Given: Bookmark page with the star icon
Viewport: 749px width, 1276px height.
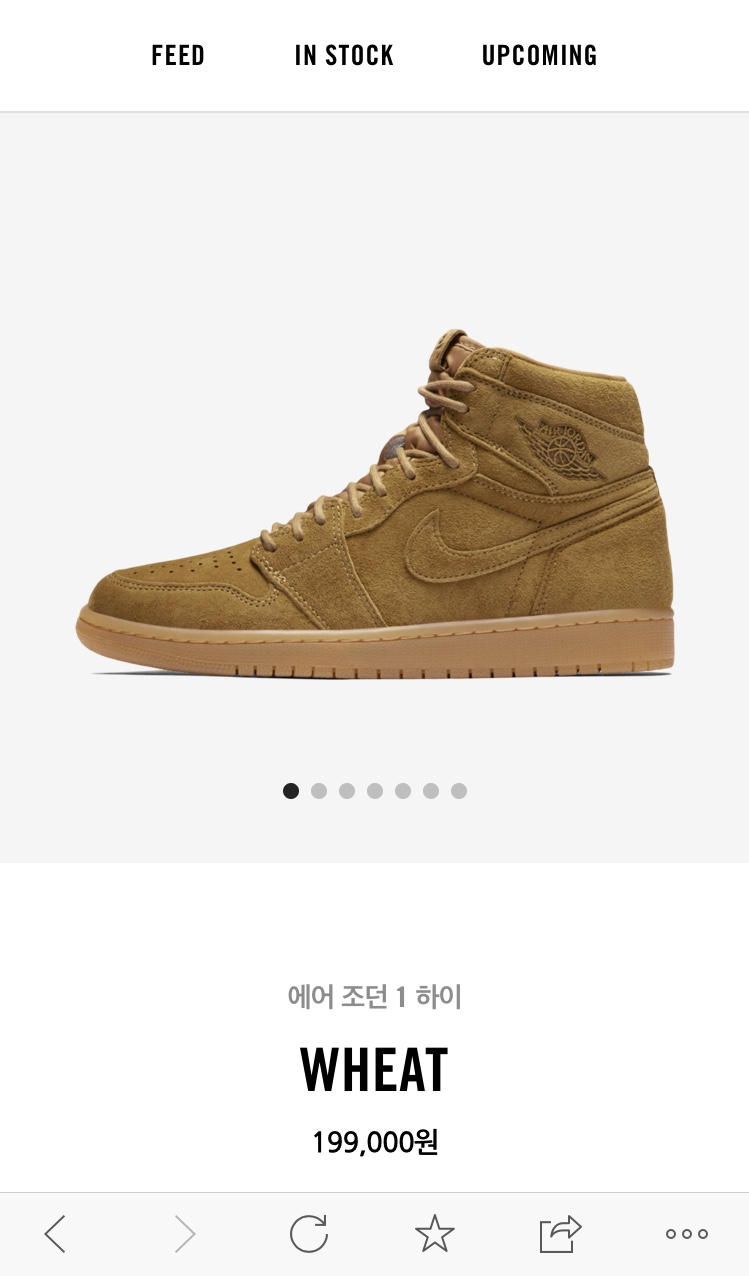Looking at the screenshot, I should click(x=434, y=1233).
